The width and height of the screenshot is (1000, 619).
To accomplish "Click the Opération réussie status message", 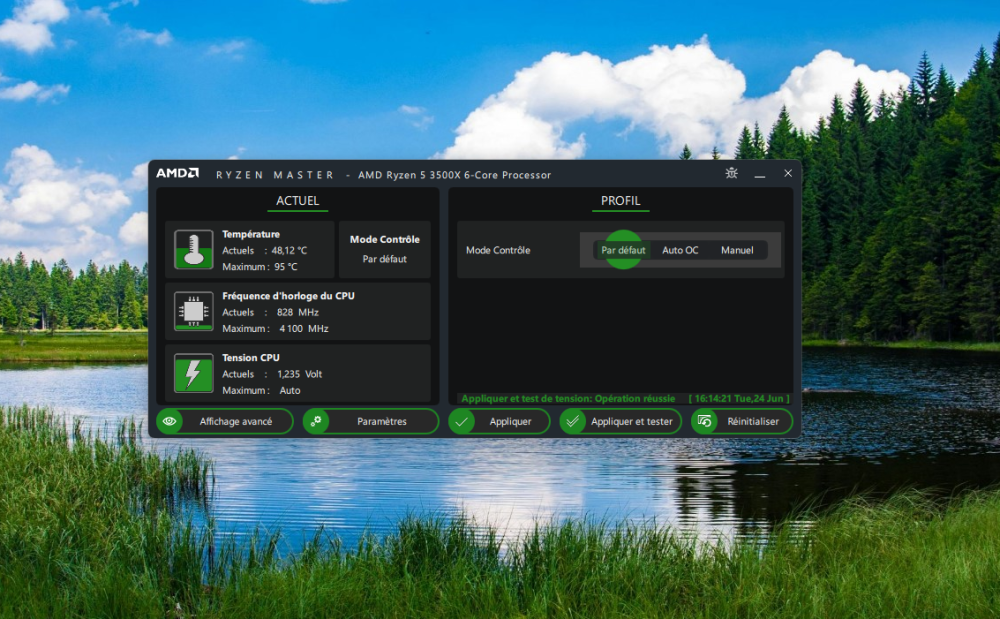I will (x=568, y=398).
